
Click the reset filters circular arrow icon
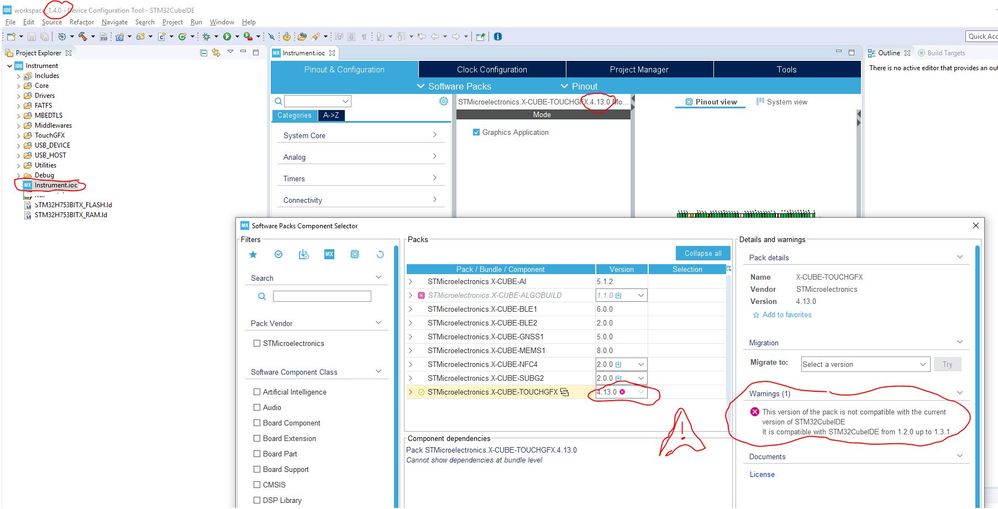point(380,254)
